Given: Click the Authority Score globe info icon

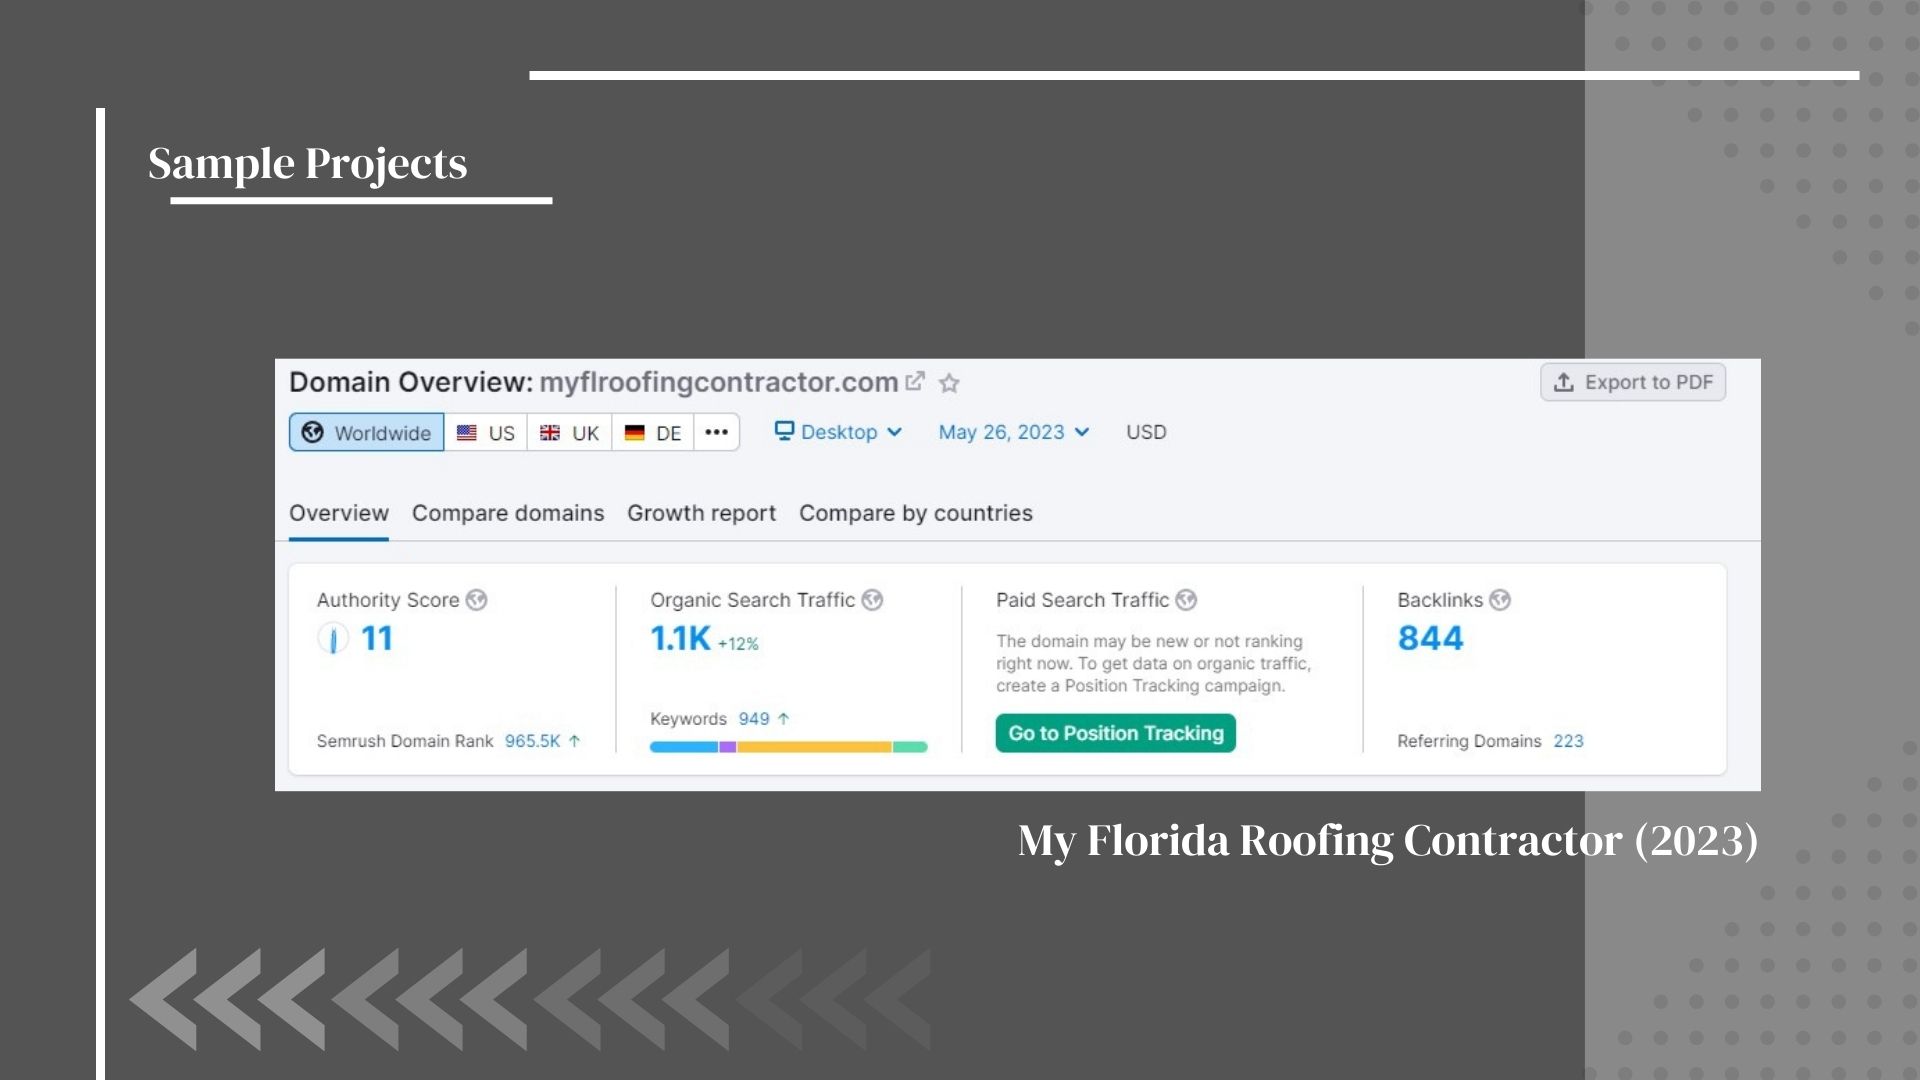Looking at the screenshot, I should pos(477,600).
